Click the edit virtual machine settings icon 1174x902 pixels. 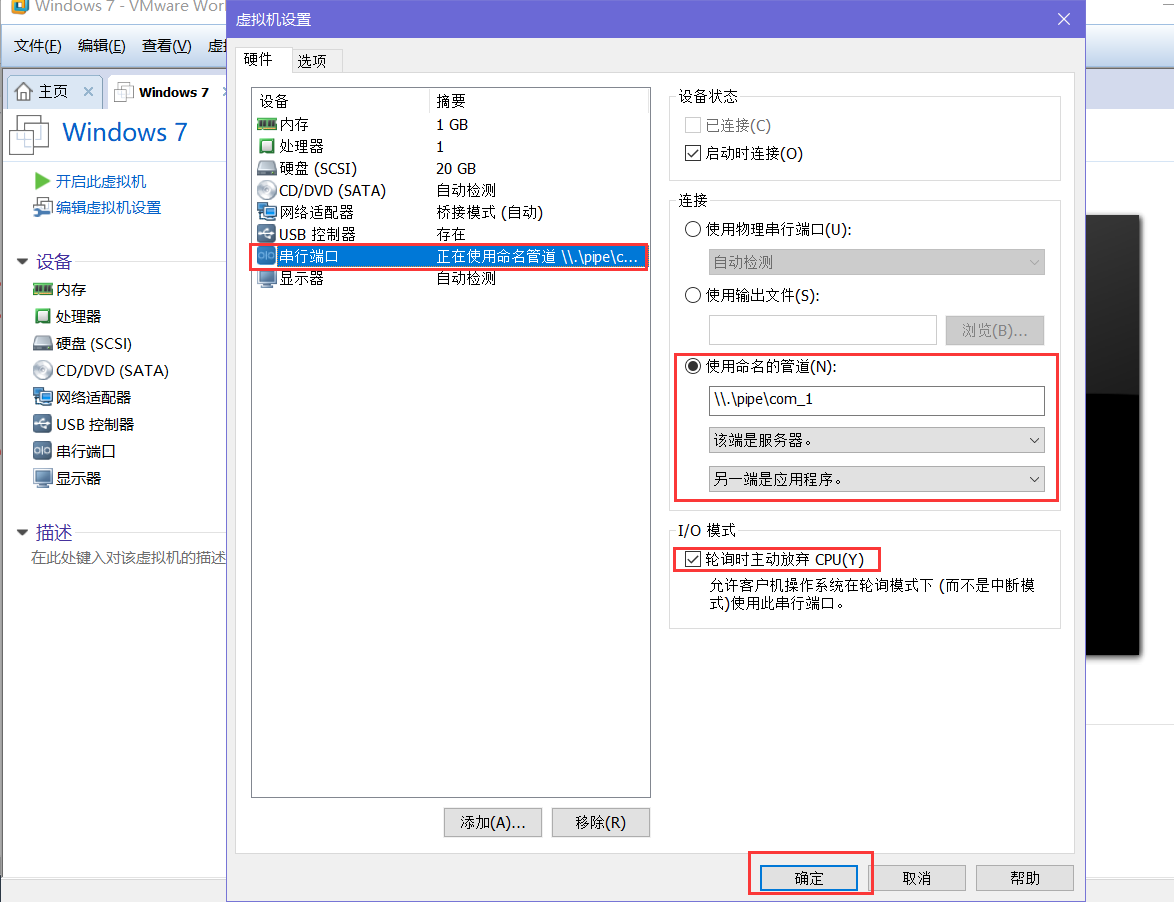pos(43,207)
